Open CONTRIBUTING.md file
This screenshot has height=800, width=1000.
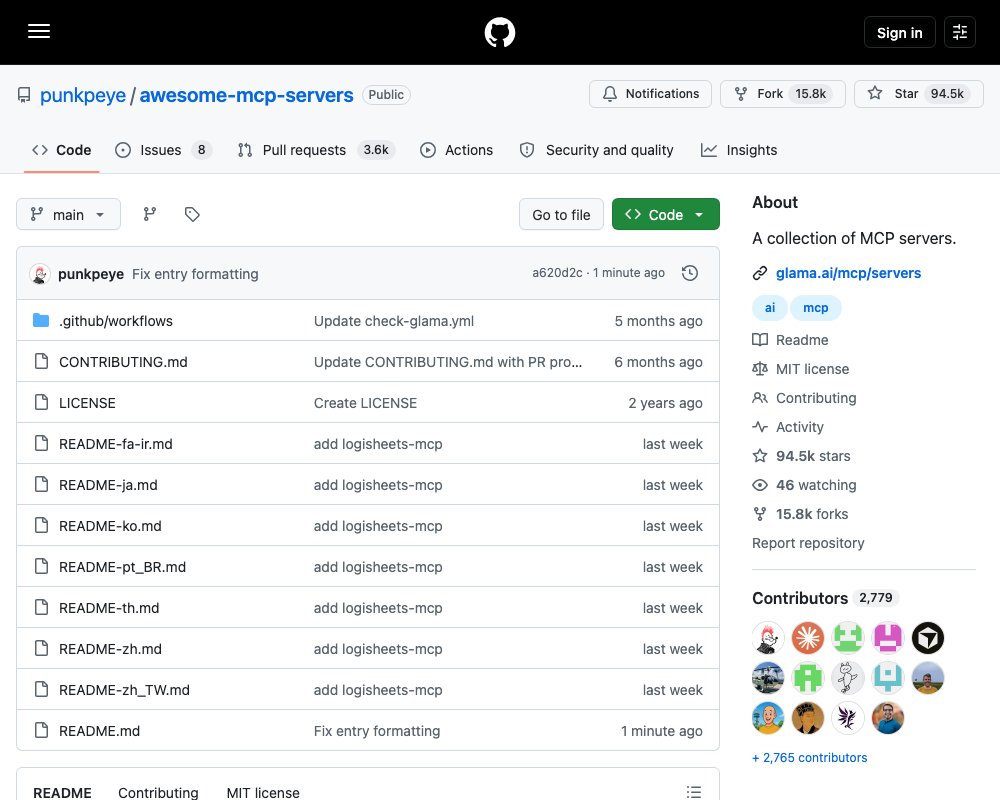click(123, 362)
